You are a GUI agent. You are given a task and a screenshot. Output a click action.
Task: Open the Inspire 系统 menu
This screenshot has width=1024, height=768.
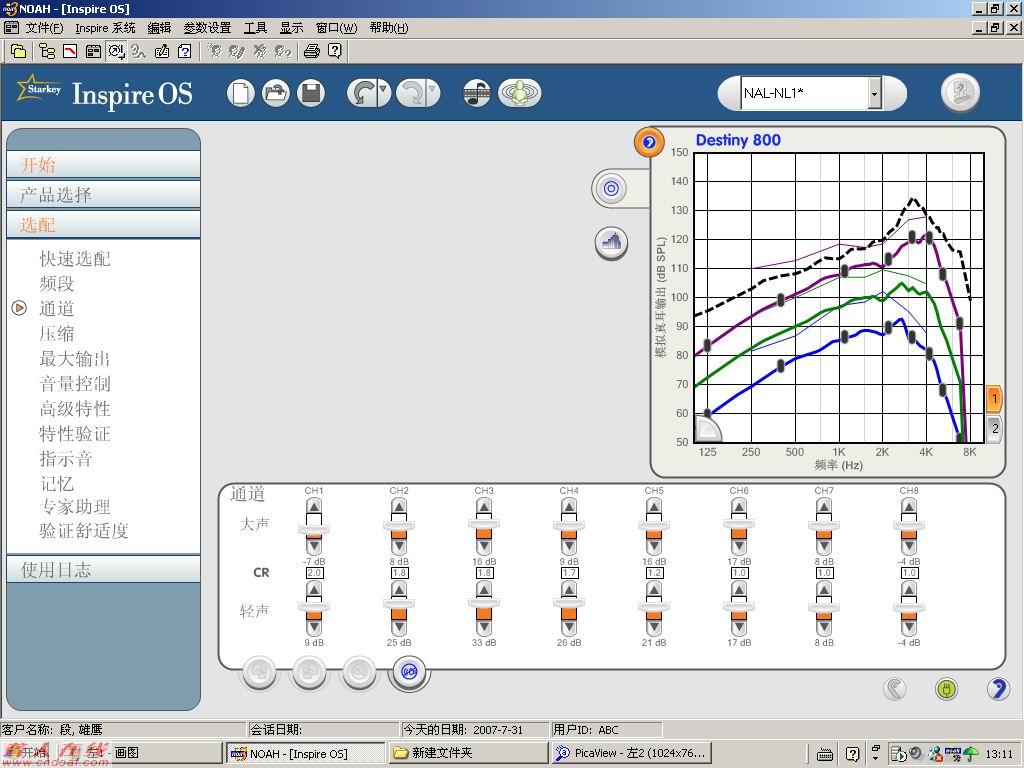(x=105, y=28)
